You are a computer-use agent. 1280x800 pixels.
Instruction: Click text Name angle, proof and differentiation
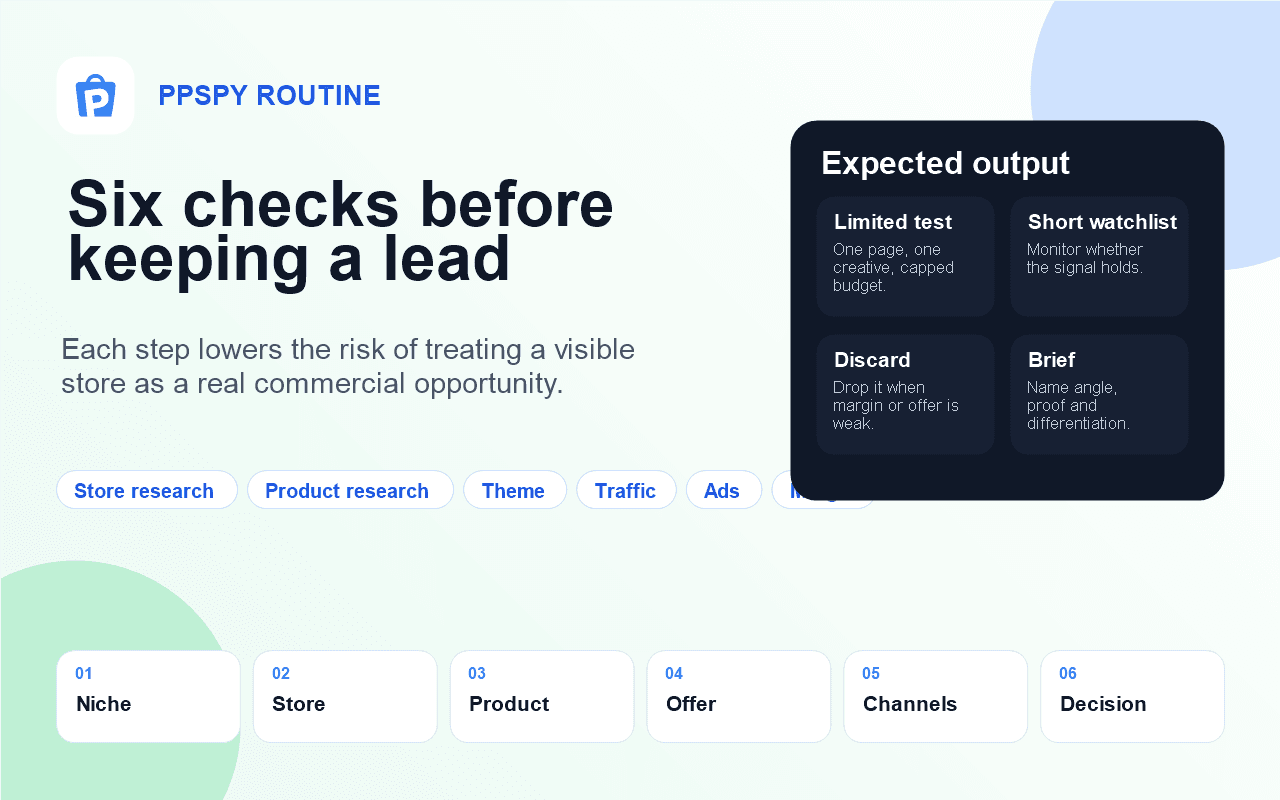click(1078, 405)
